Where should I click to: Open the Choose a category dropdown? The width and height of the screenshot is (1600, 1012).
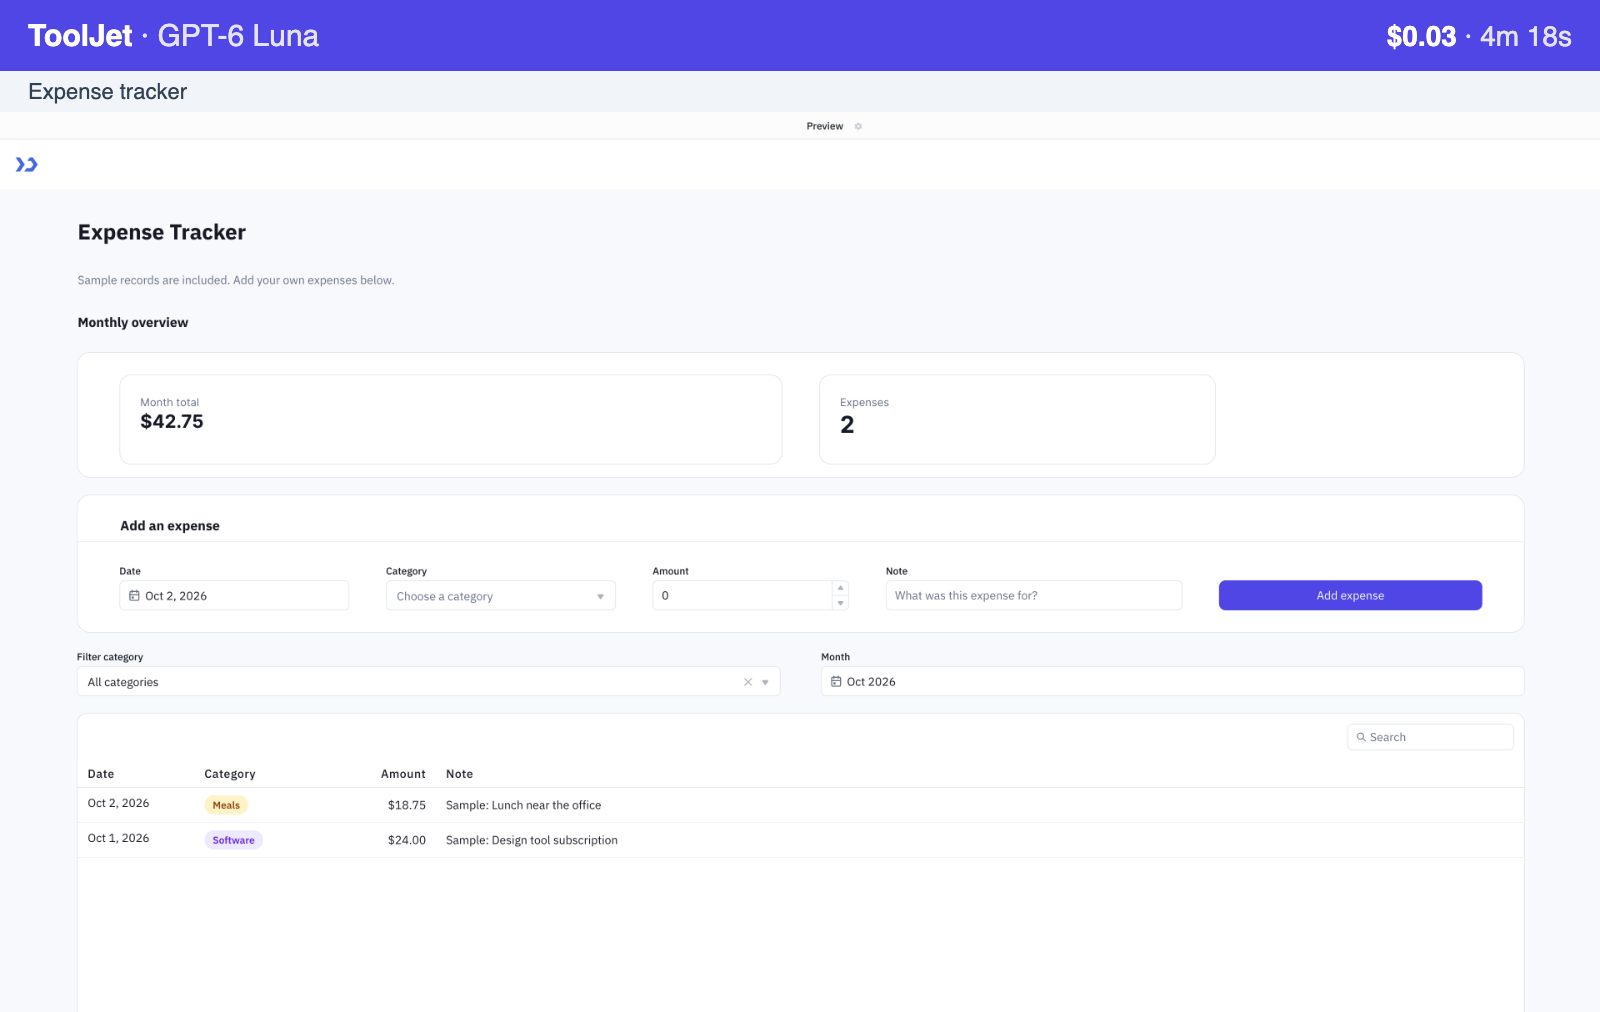tap(500, 596)
